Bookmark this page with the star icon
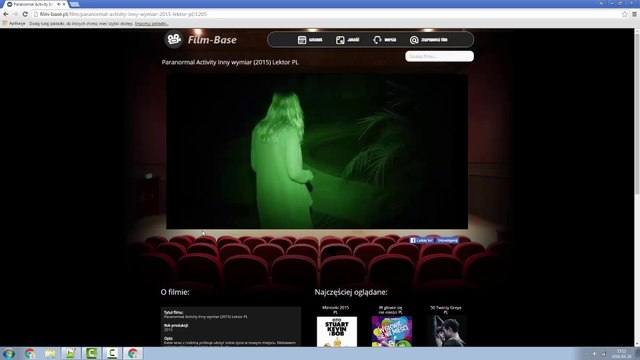Screen dimensions: 640x360 (624, 14)
